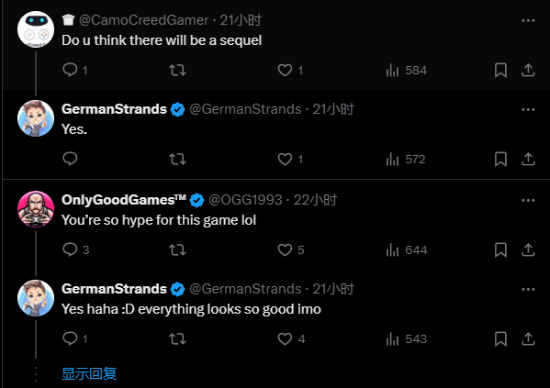Retweet the 'Do u think there will be a sequel' tweet
This screenshot has width=550, height=388.
coord(177,70)
